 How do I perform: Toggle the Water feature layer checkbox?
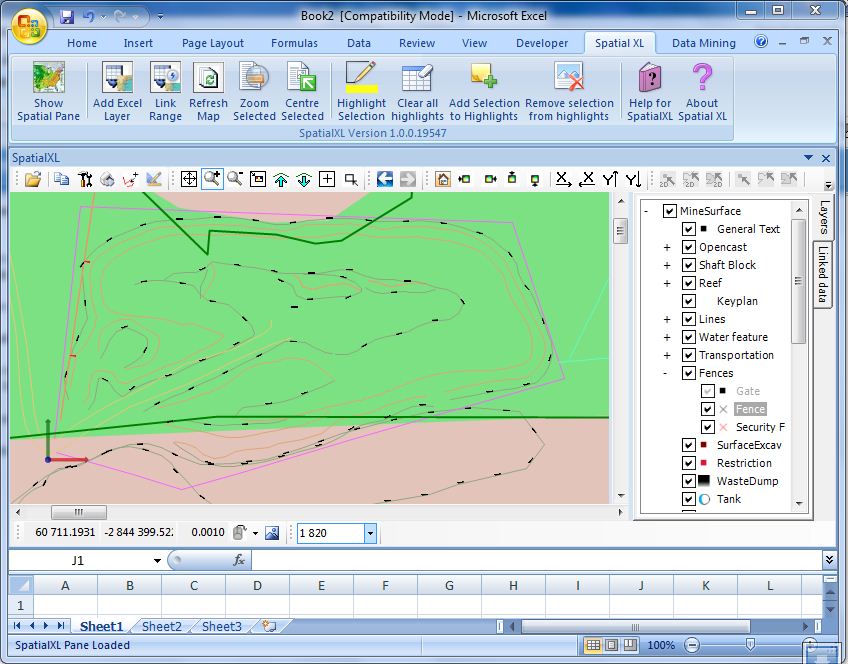[689, 337]
